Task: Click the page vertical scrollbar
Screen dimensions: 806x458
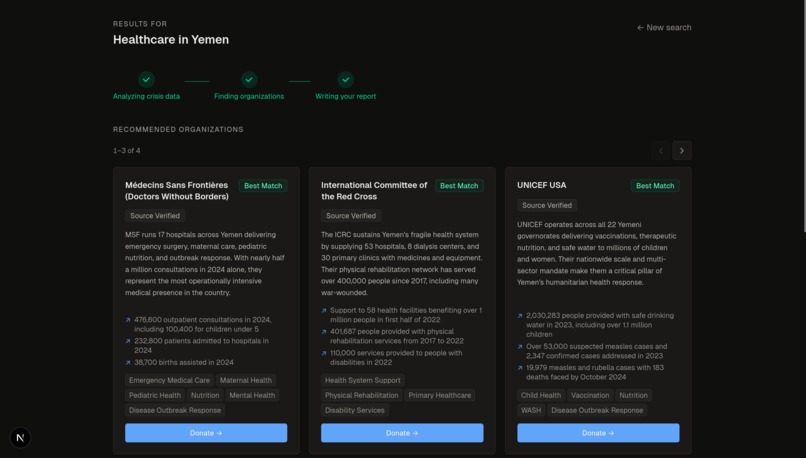Action: click(804, 116)
